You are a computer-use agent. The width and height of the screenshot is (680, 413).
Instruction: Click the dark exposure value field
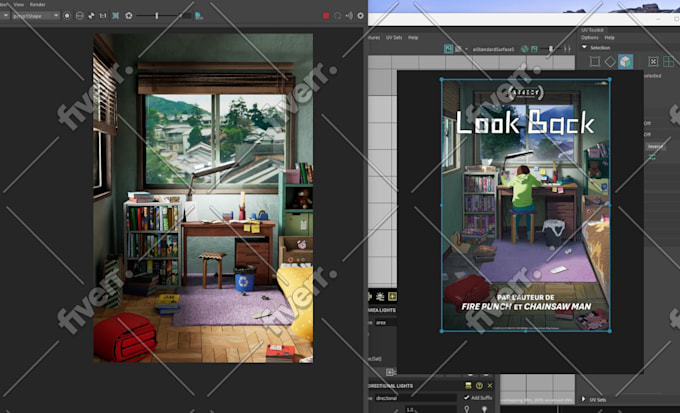tap(185, 16)
